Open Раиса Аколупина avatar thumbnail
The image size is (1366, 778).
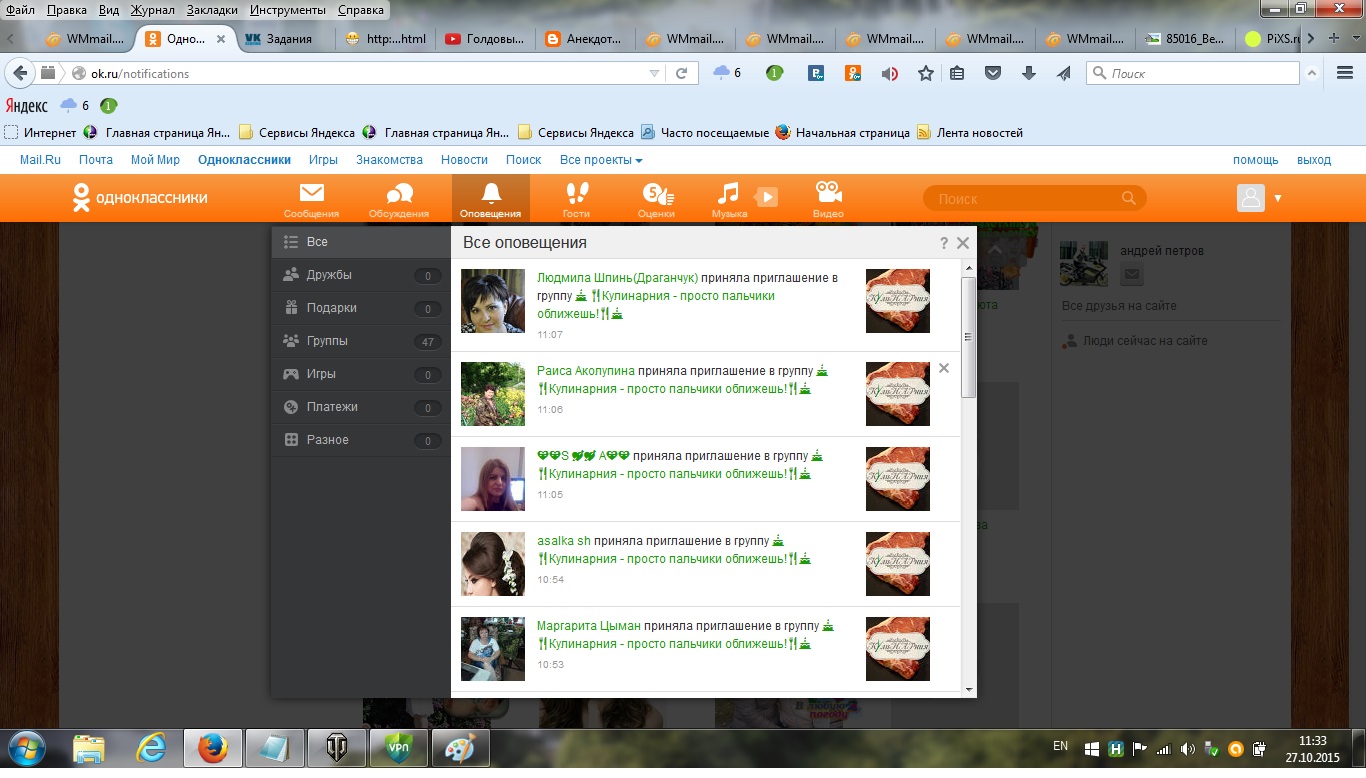[x=493, y=394]
